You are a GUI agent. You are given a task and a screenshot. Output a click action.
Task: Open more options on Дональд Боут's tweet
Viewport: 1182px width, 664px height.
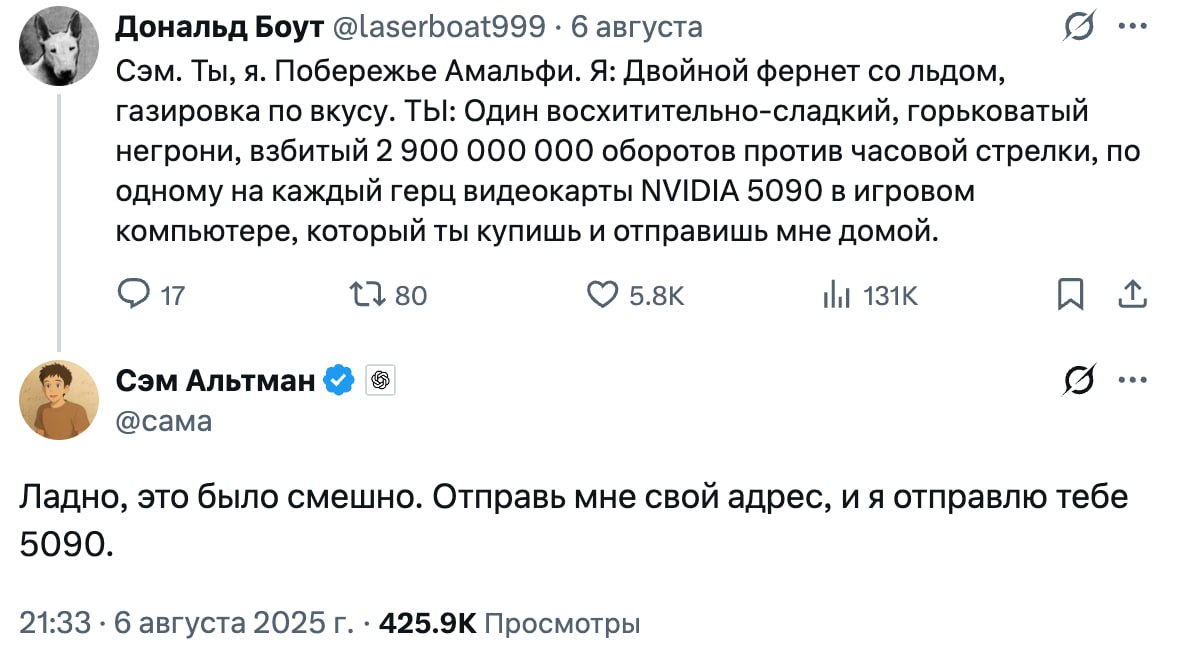point(1131,28)
